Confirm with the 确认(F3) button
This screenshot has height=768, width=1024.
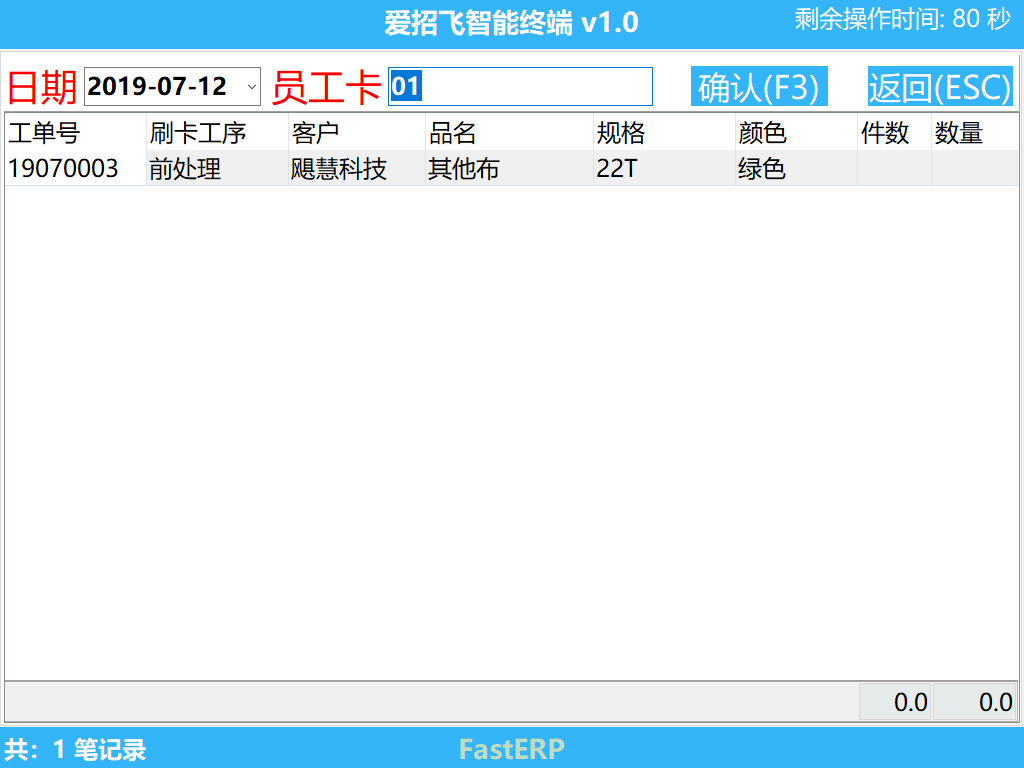pyautogui.click(x=760, y=86)
